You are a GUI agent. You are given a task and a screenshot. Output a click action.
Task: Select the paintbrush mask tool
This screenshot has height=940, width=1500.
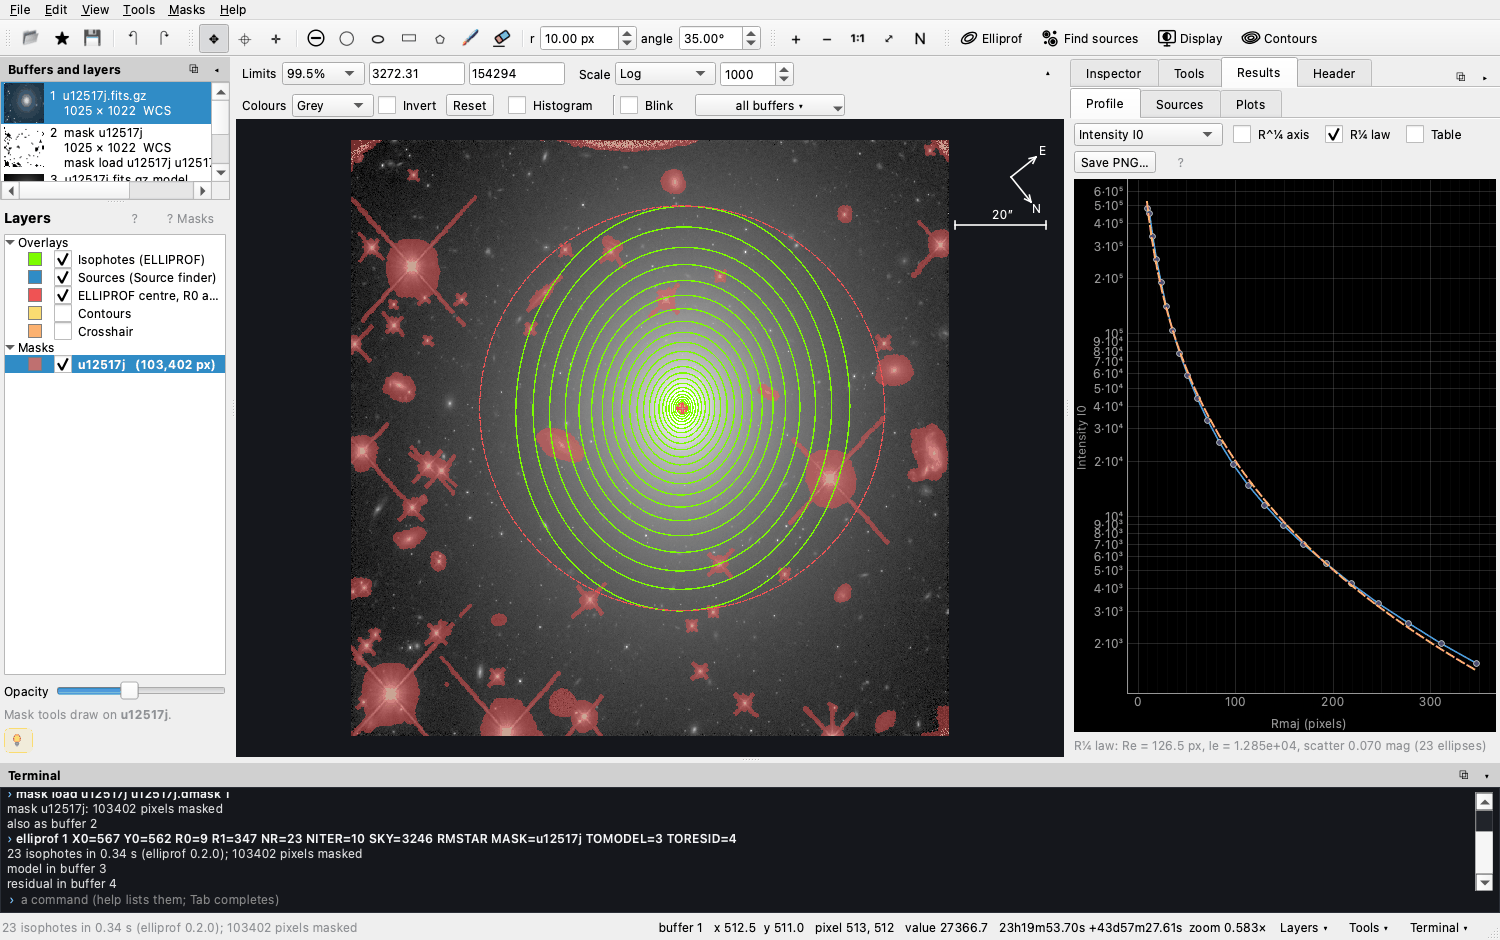pos(471,38)
